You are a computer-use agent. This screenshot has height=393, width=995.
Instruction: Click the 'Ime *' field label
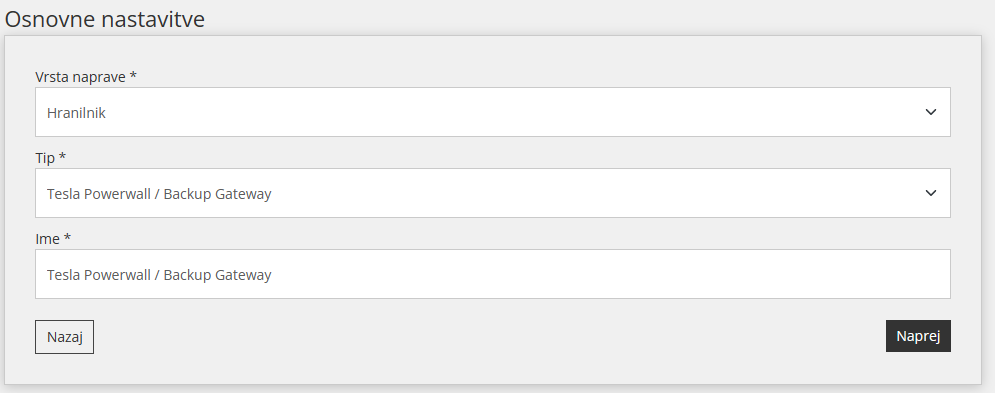(53, 239)
